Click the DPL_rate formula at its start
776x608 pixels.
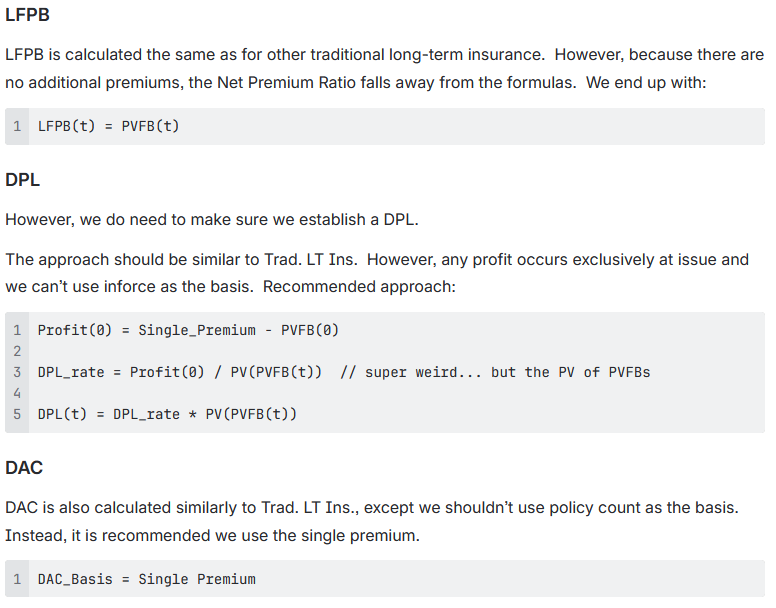(72, 372)
